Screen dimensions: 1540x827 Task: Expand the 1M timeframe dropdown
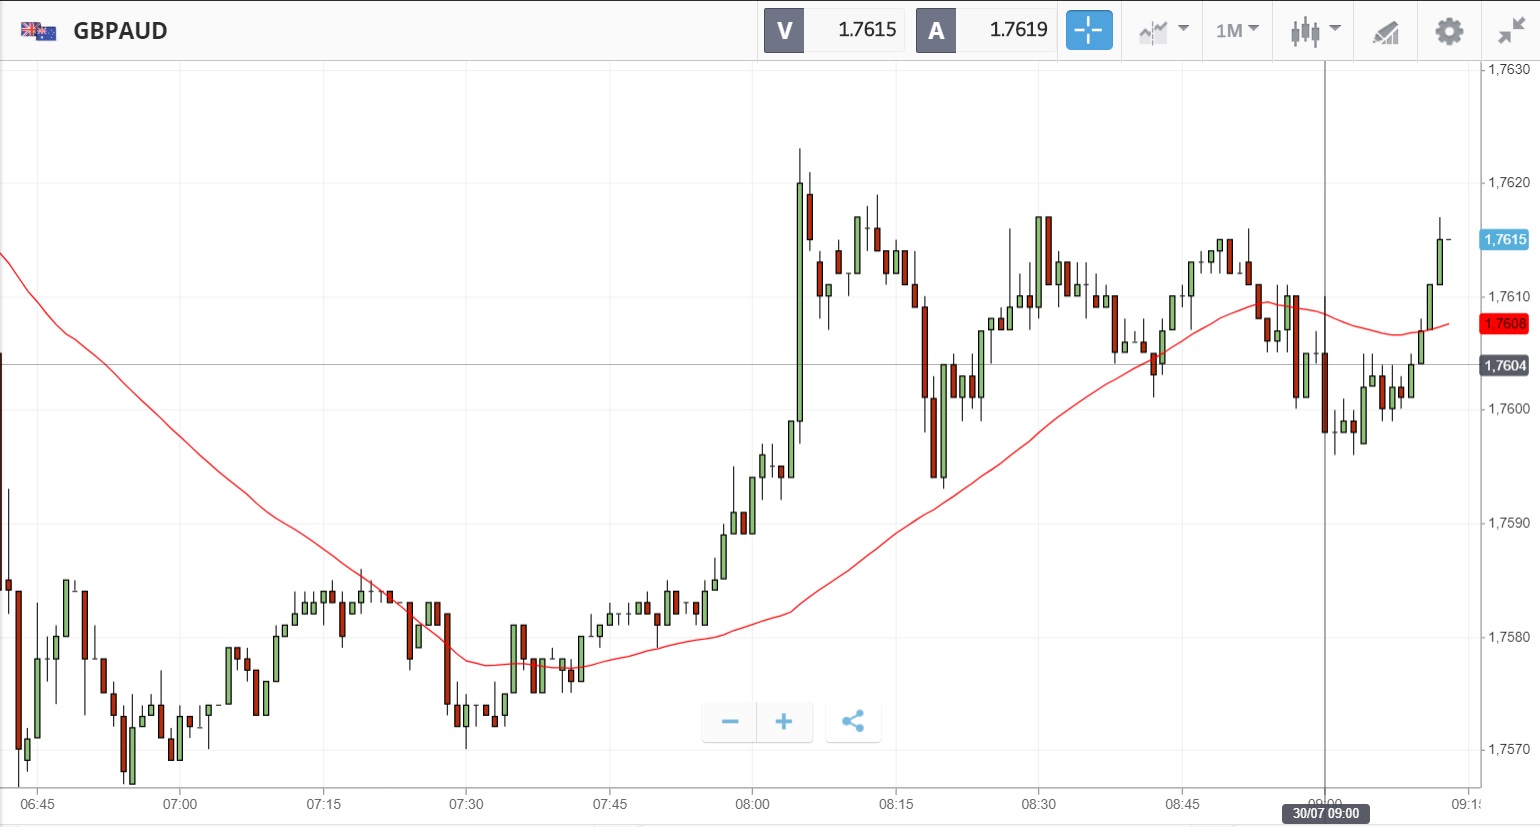[1237, 31]
